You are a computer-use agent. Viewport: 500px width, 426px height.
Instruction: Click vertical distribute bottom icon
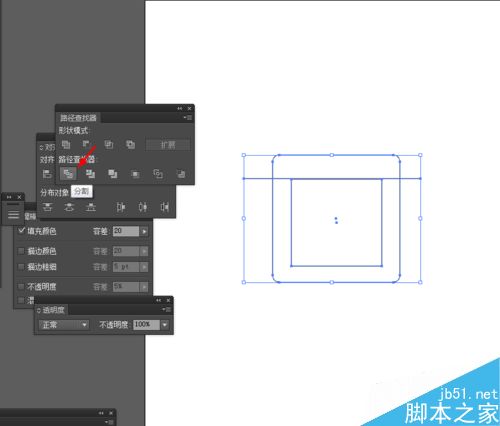[91, 207]
